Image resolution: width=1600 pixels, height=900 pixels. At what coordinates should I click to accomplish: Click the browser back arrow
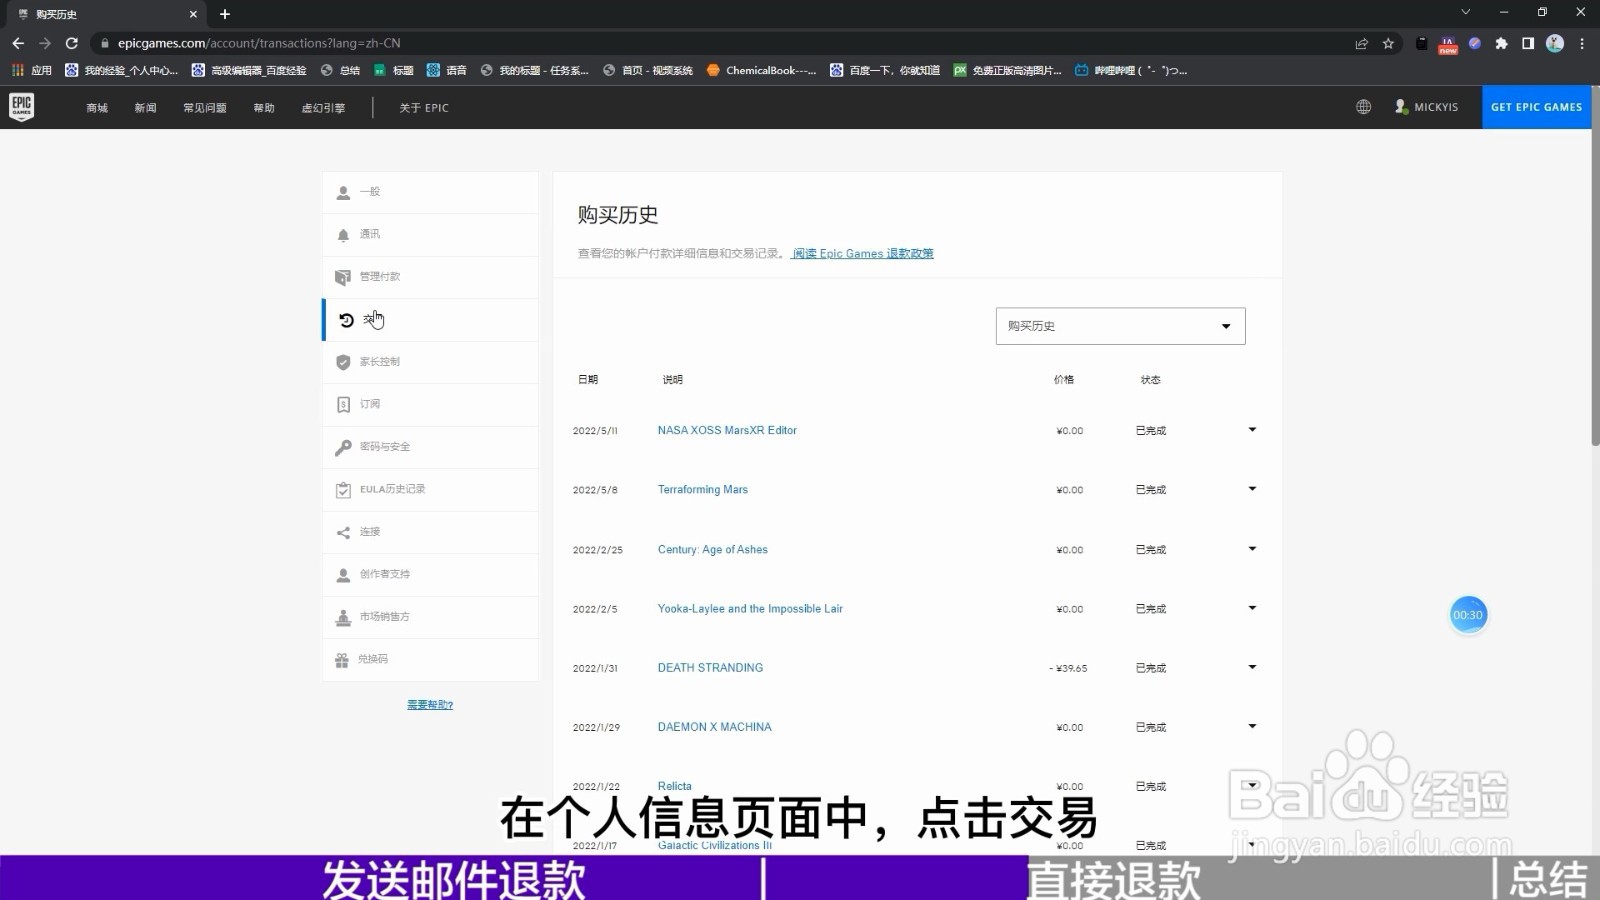pos(18,43)
